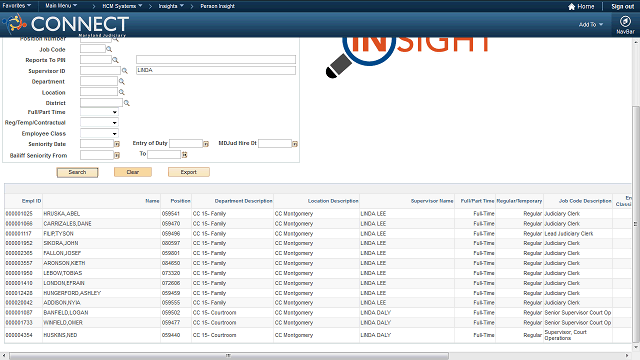Open Job Code lookup magnifier
640x360 pixels.
(x=109, y=49)
